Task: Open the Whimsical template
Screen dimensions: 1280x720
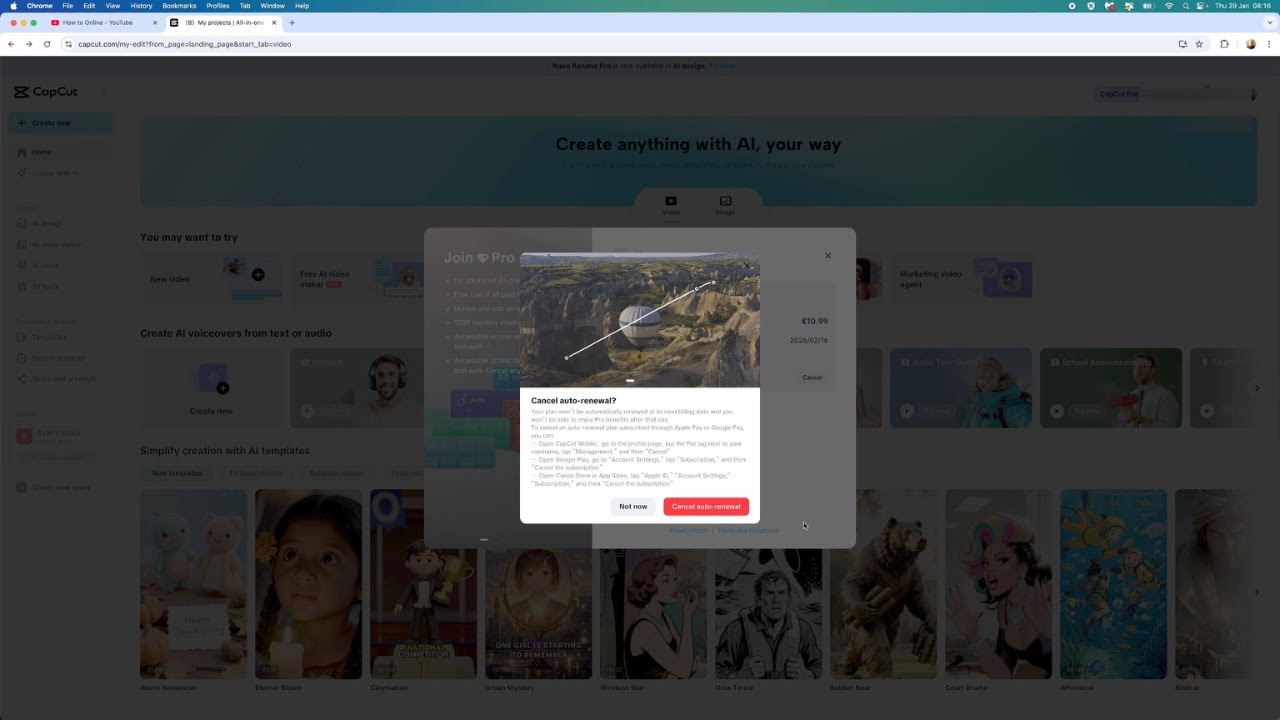Action: tap(1113, 584)
